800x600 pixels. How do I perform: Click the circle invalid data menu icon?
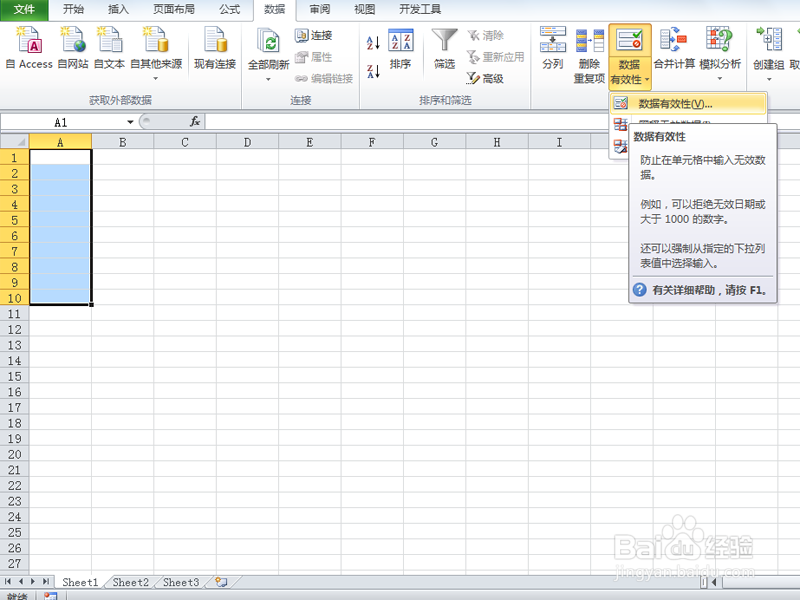pyautogui.click(x=620, y=124)
